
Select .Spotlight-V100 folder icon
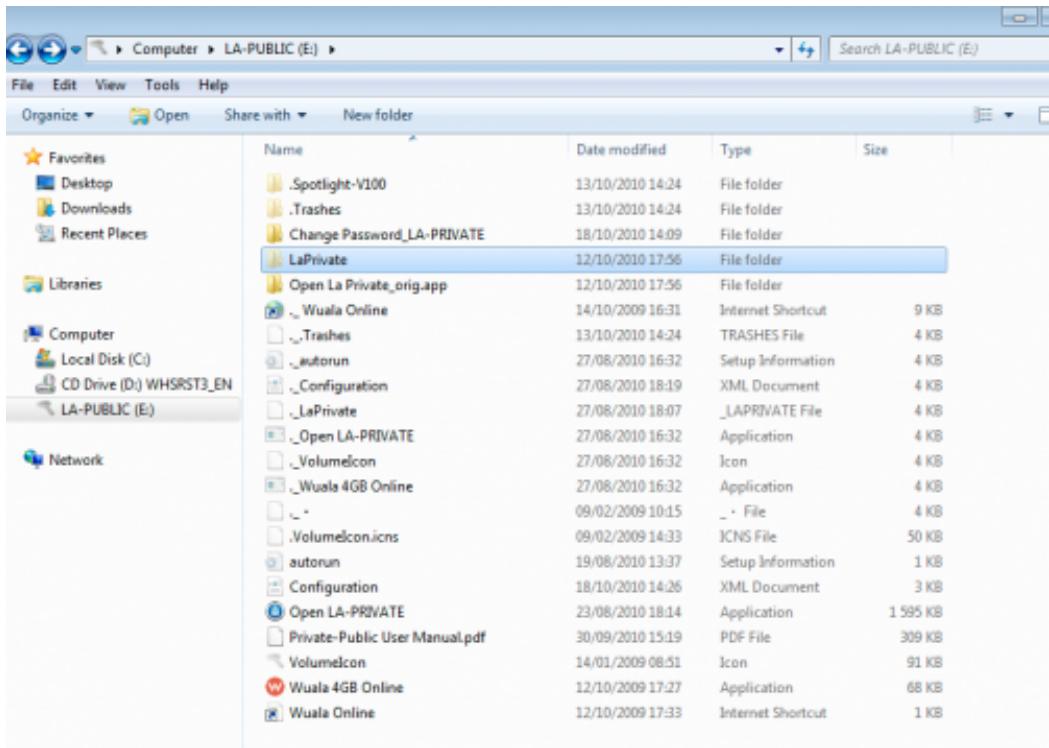274,184
